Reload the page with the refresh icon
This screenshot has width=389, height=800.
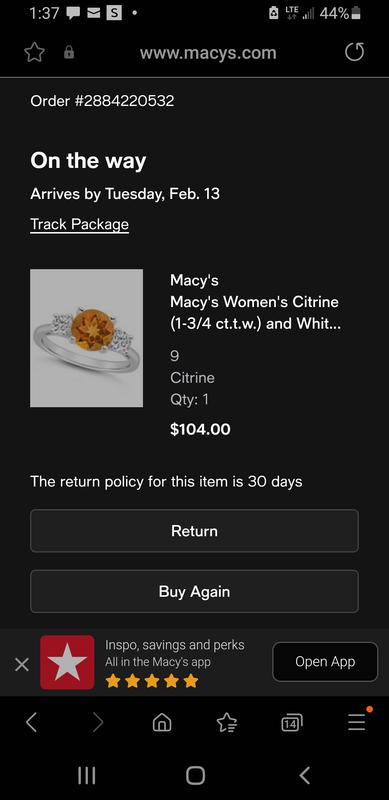pos(354,53)
